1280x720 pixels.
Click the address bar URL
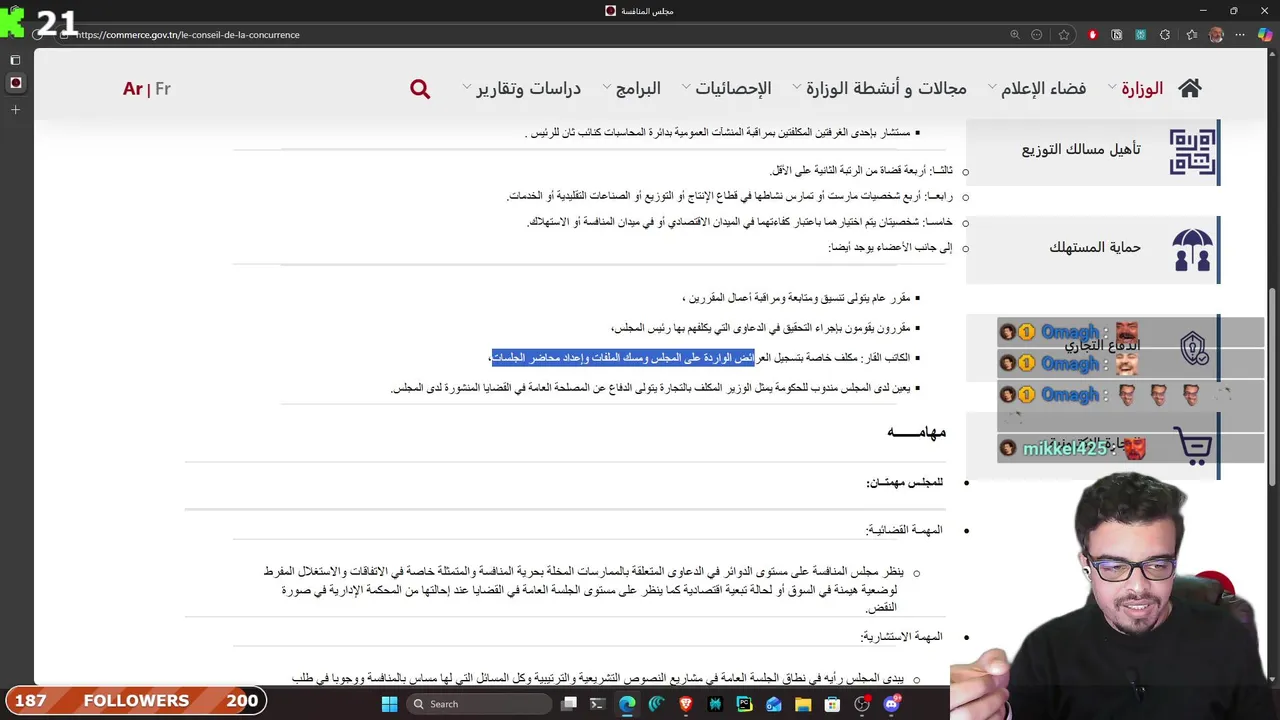[188, 35]
